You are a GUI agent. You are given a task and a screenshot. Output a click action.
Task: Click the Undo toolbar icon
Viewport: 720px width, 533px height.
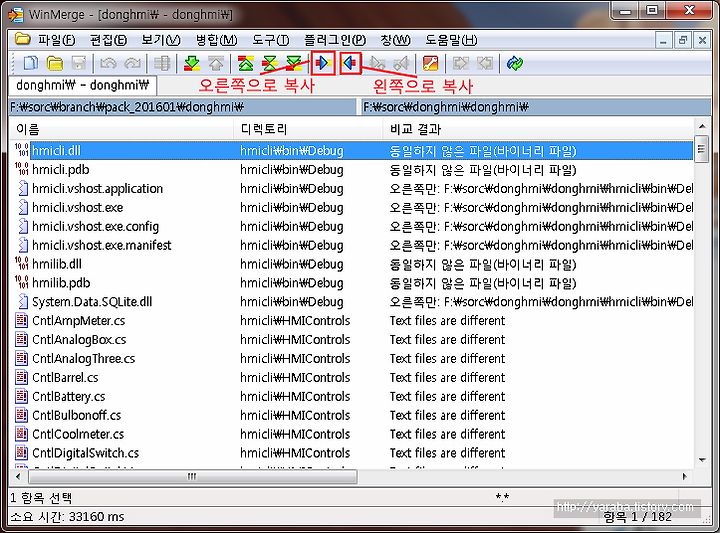[x=108, y=63]
